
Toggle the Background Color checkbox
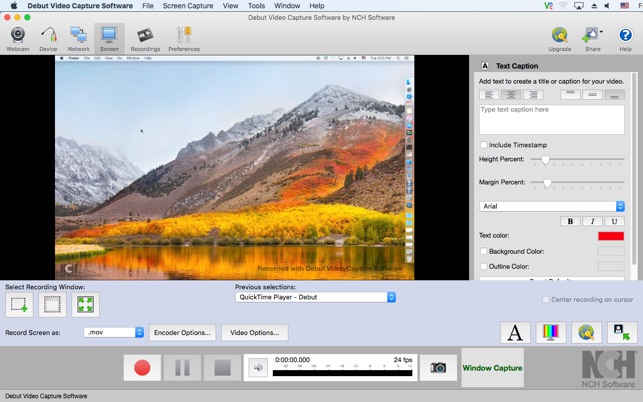(484, 251)
